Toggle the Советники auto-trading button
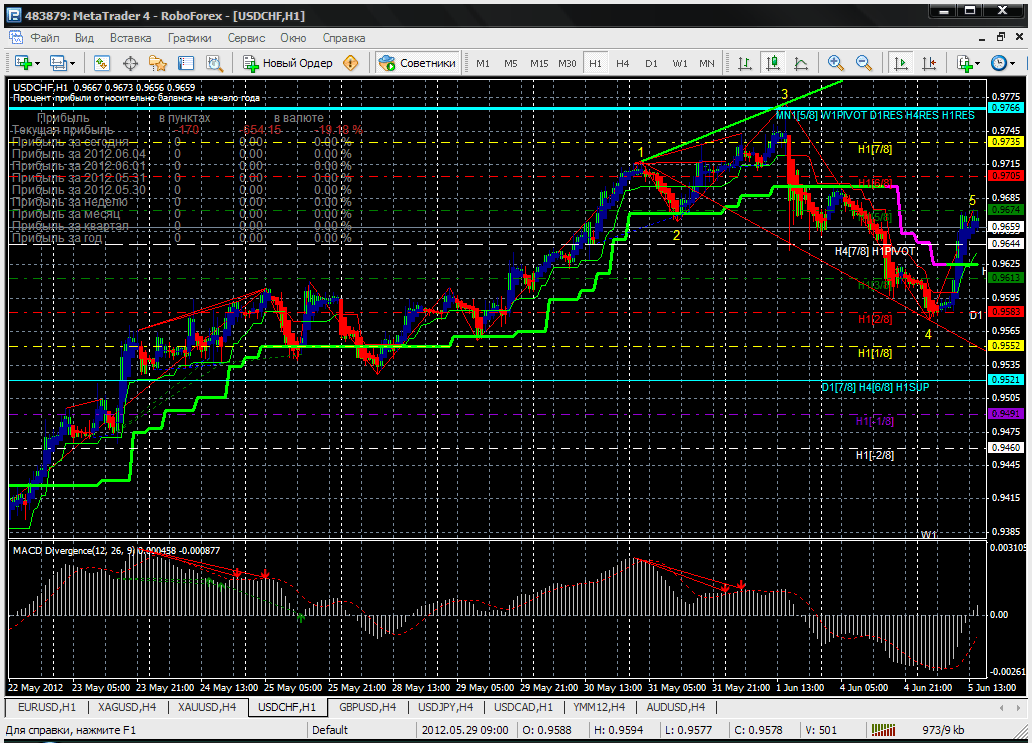Viewport: 1032px width, 743px height. point(418,63)
